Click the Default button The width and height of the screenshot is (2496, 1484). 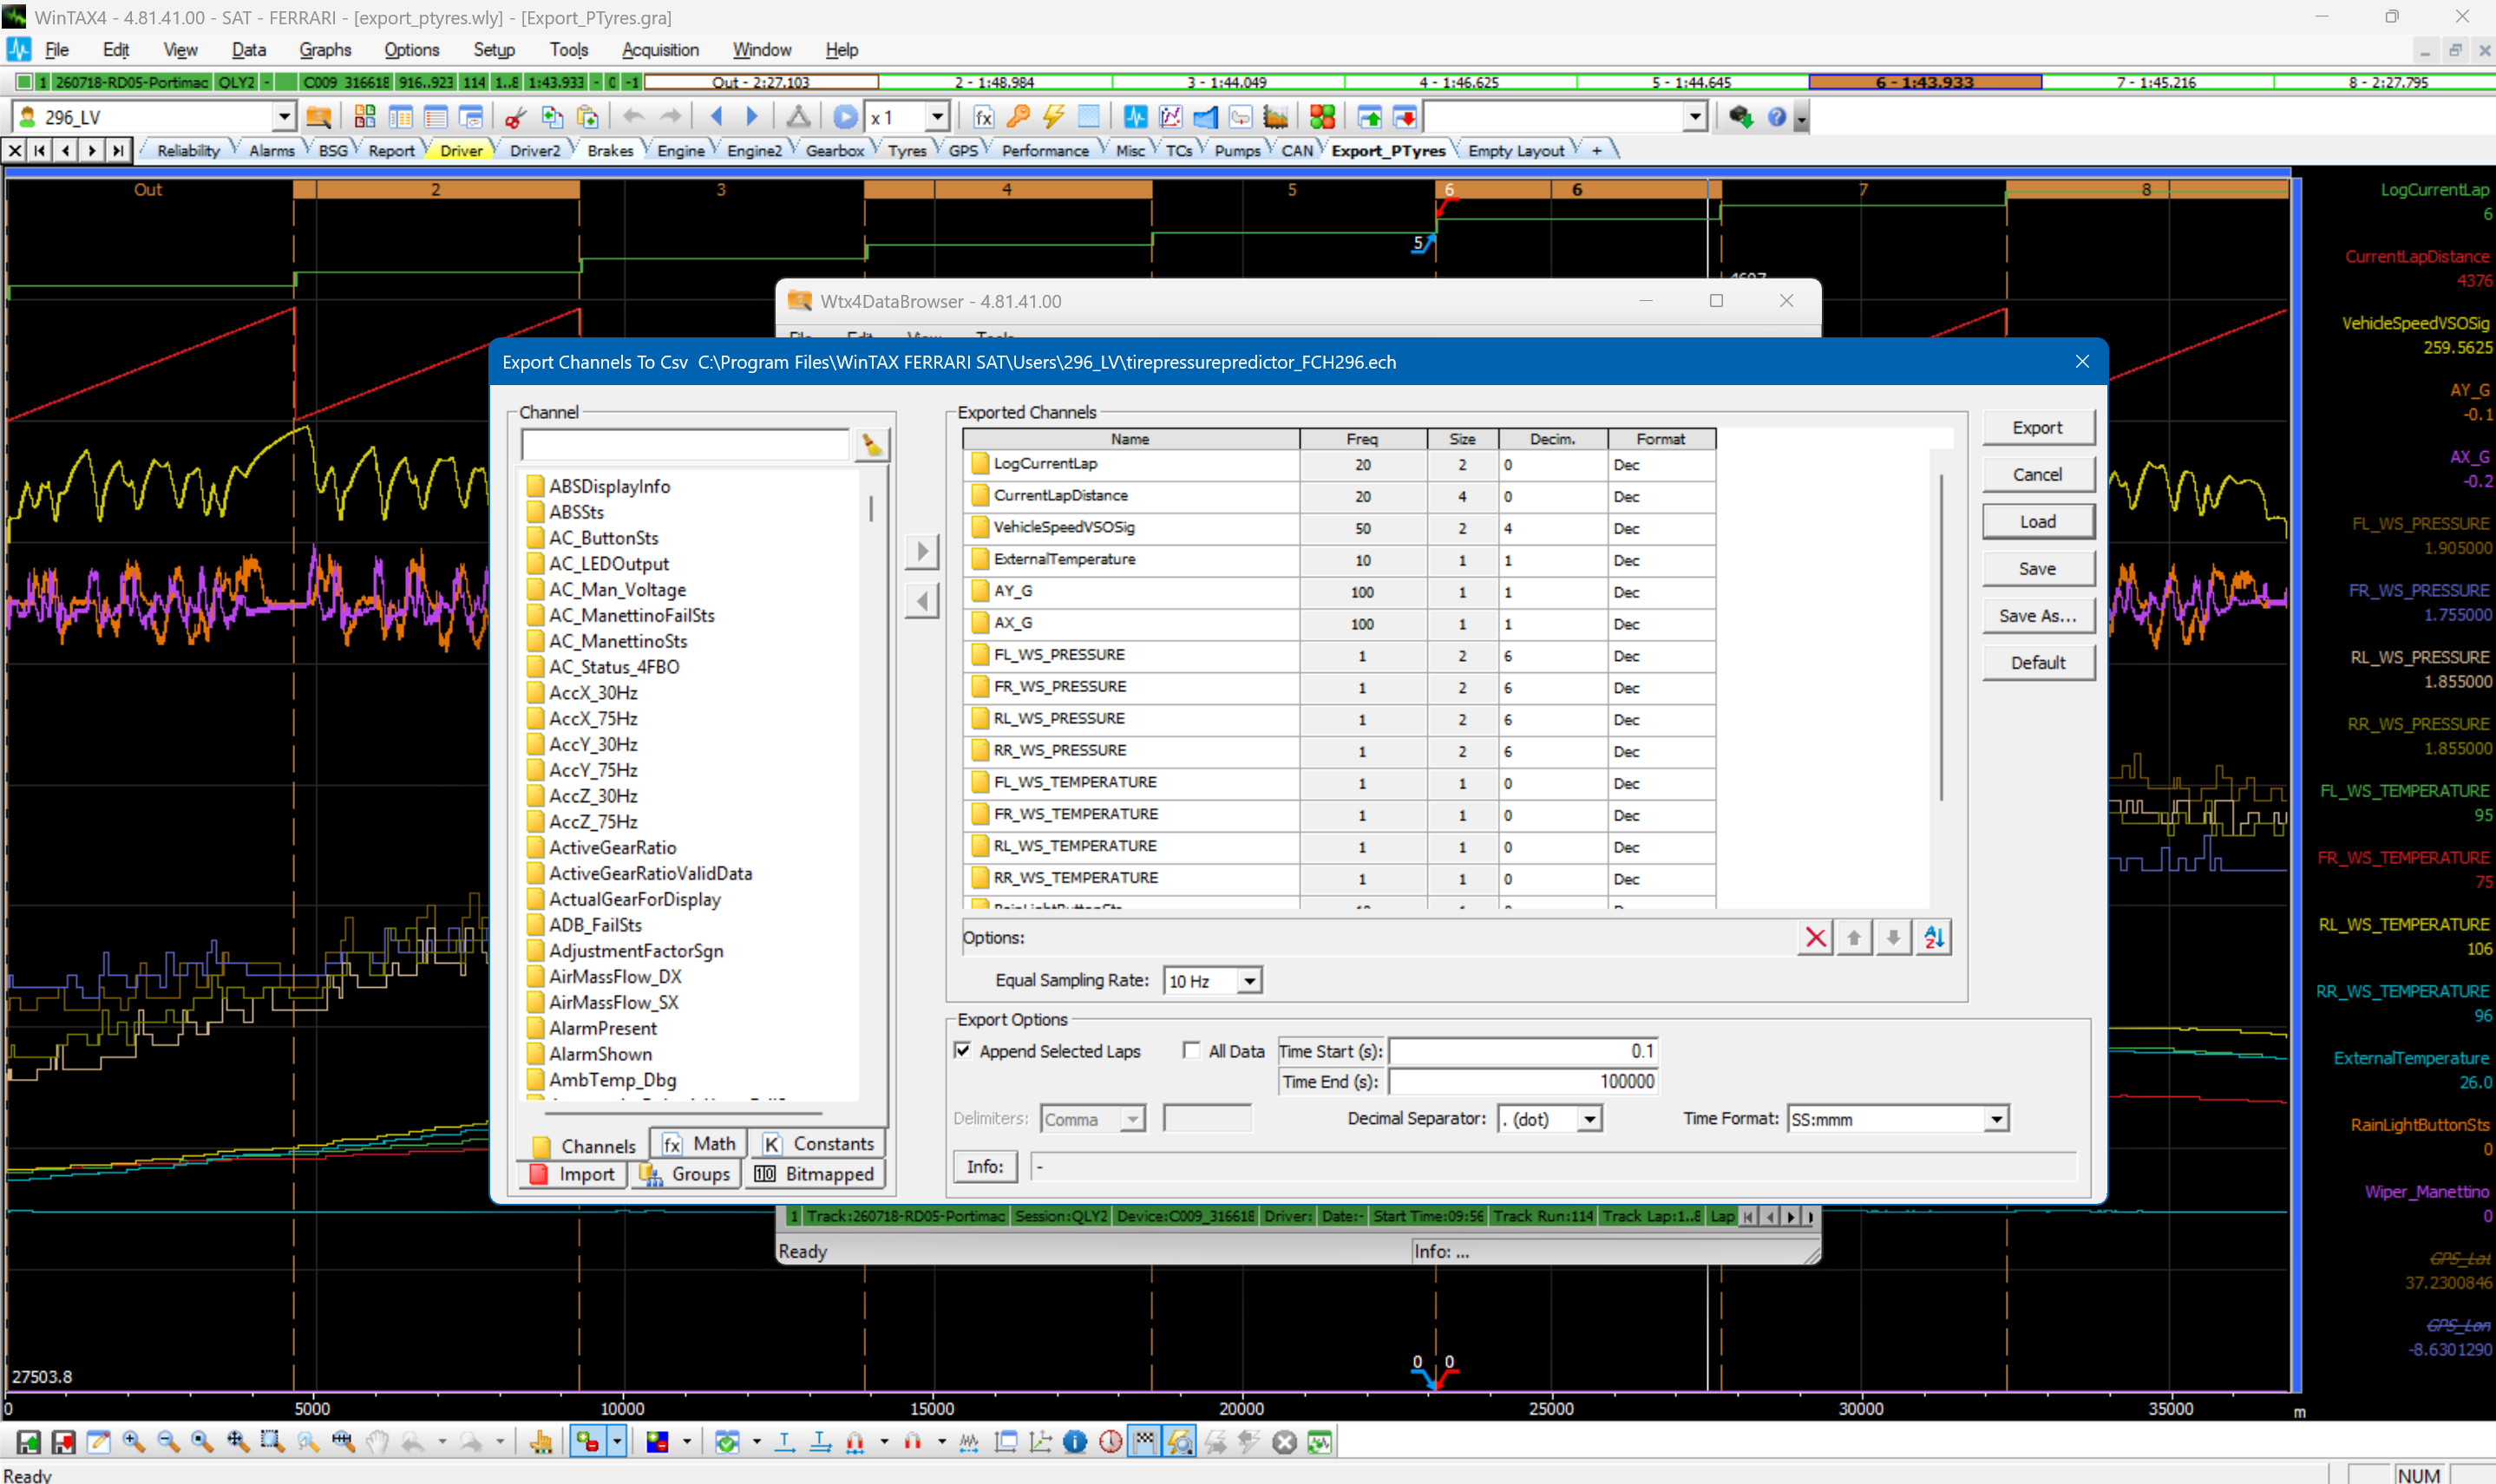pyautogui.click(x=2037, y=663)
